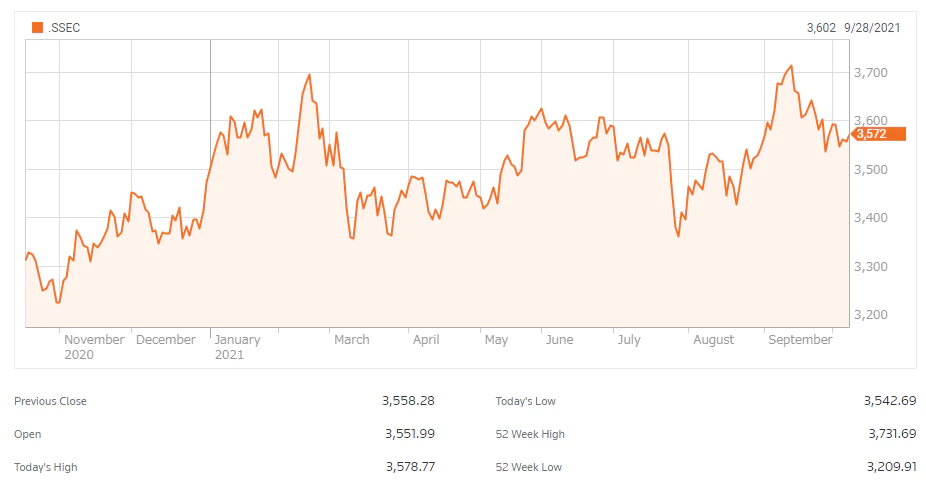This screenshot has width=926, height=486.
Task: Click the 3,400 price axis label
Action: coord(873,218)
